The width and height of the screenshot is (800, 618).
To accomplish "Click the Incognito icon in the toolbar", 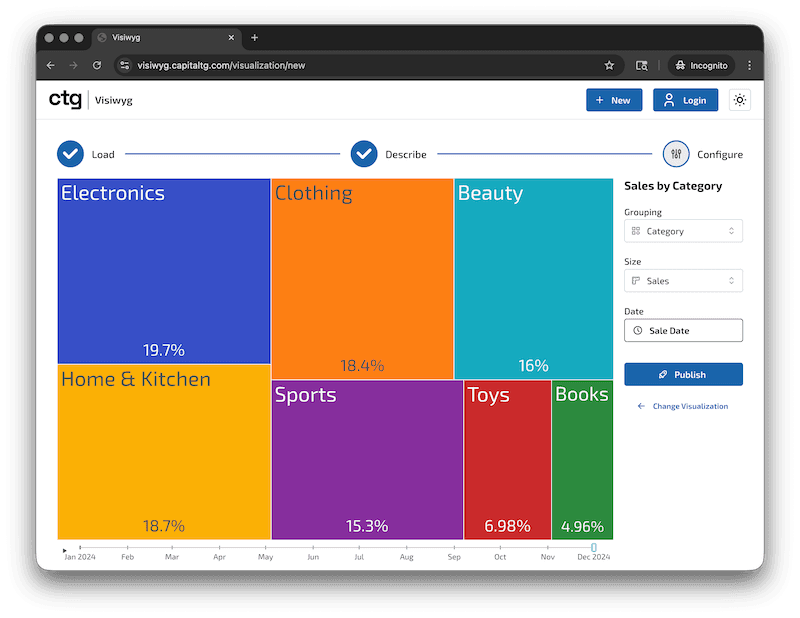I will coord(680,64).
